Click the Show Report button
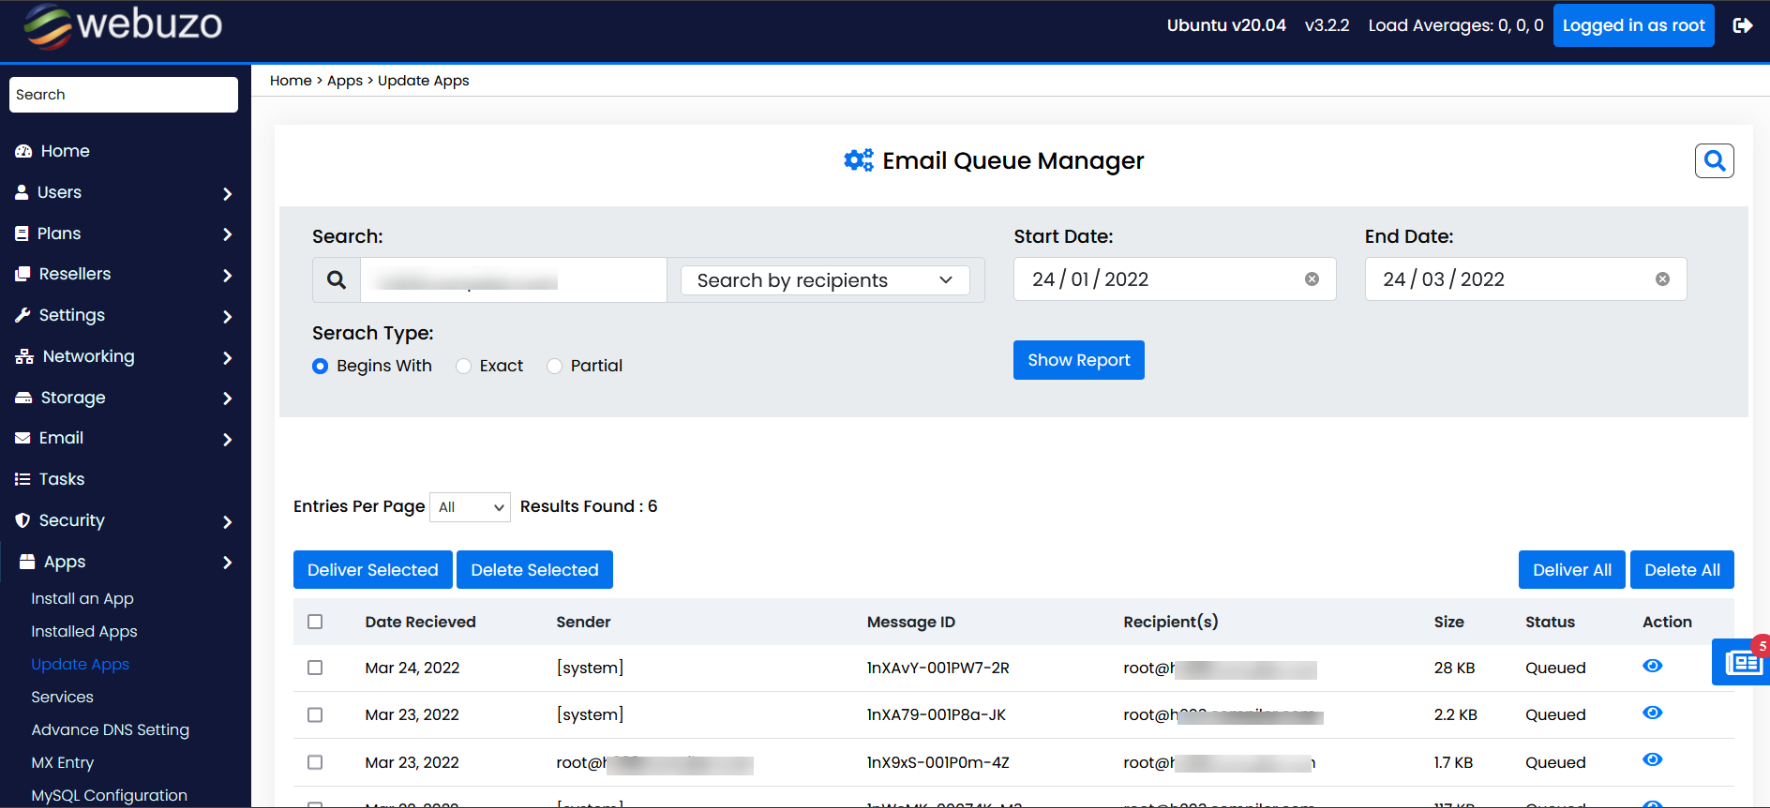This screenshot has height=808, width=1770. (x=1078, y=360)
